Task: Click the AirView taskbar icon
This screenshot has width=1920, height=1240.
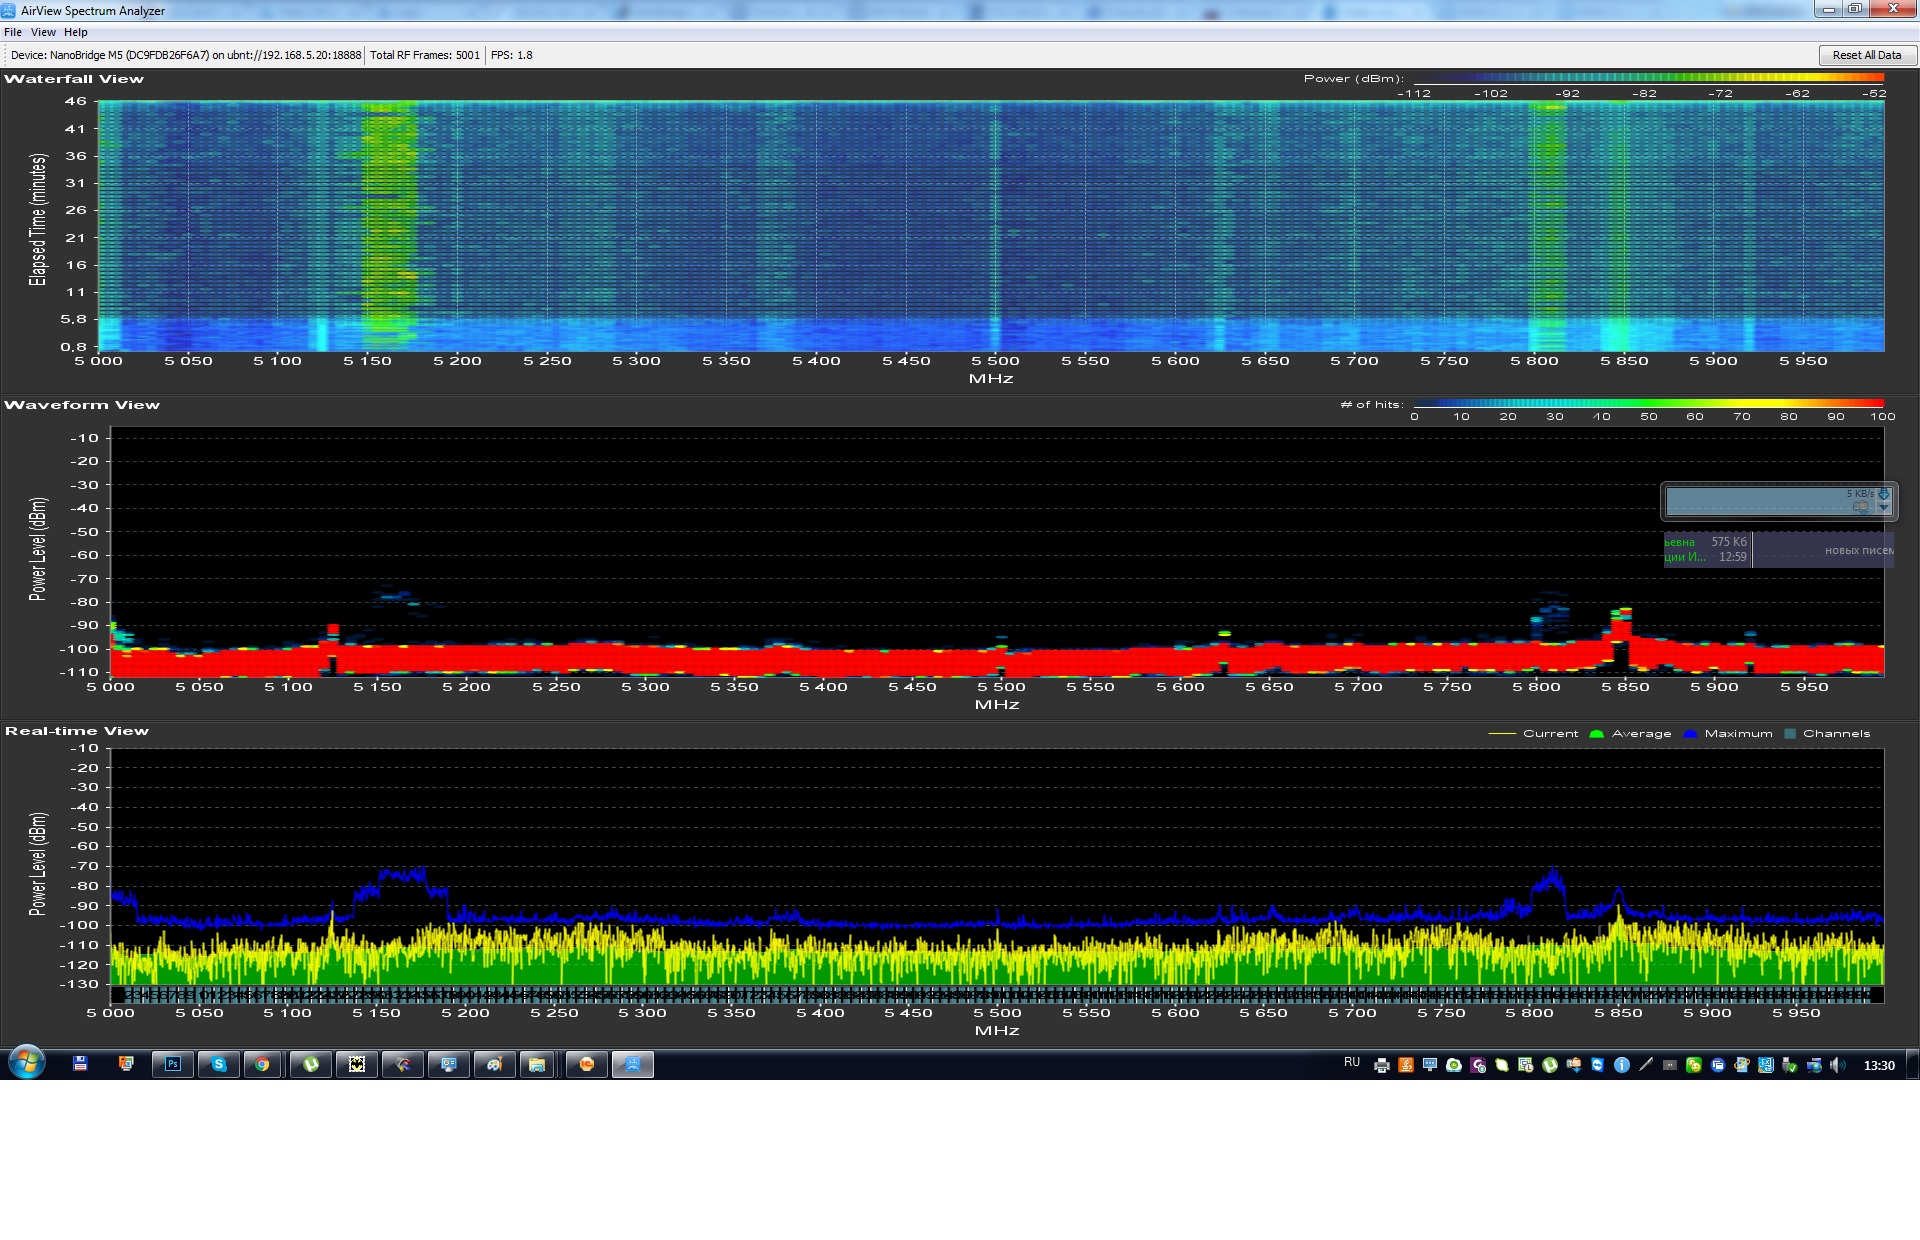Action: pyautogui.click(x=632, y=1064)
